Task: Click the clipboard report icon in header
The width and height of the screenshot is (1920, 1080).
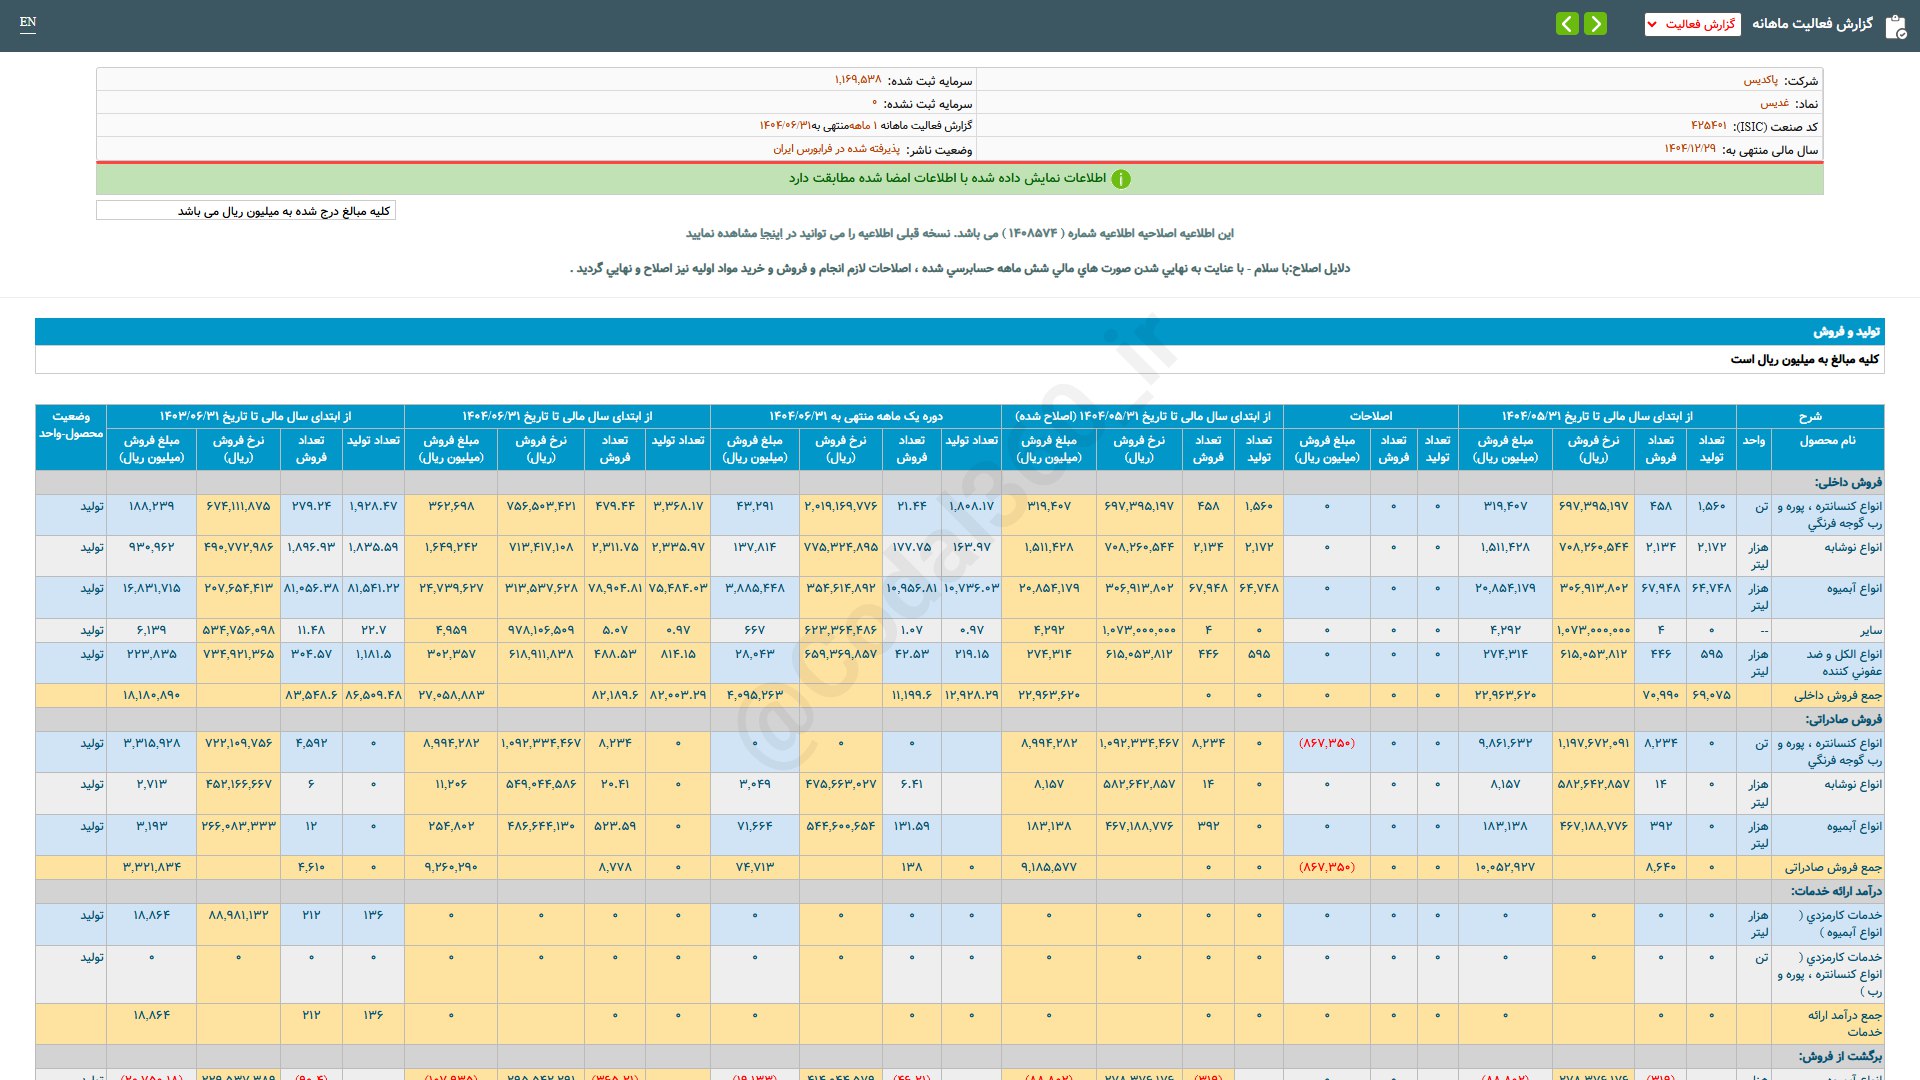Action: [1895, 26]
